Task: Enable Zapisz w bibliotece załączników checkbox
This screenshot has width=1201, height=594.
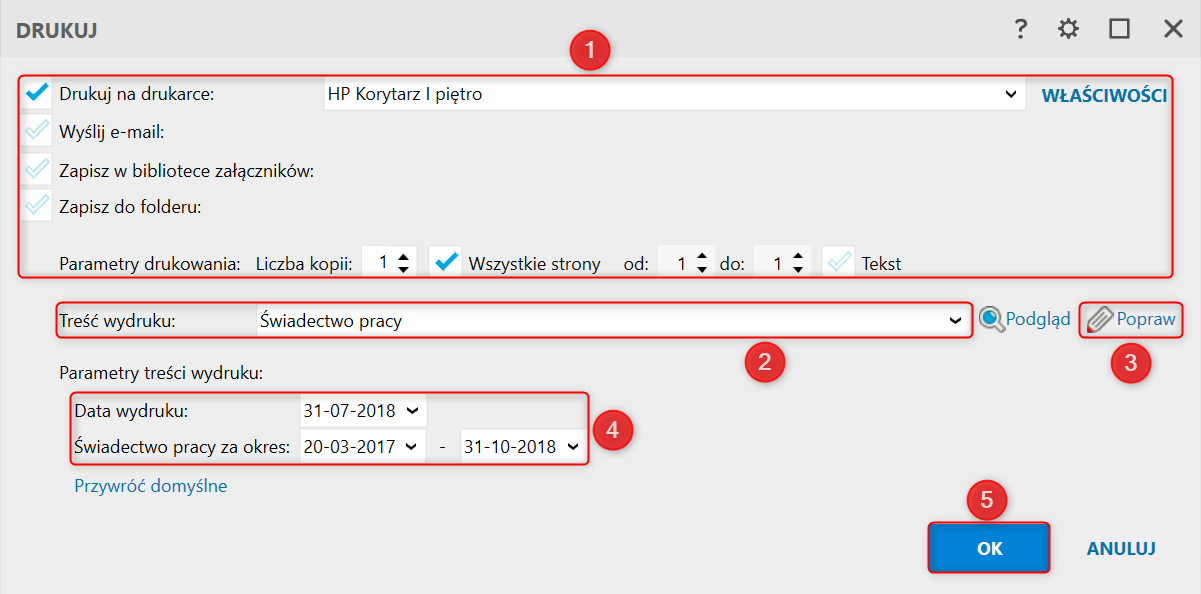Action: click(37, 169)
